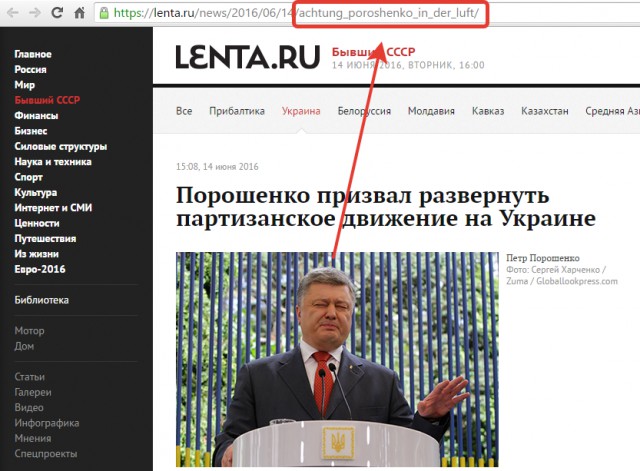Open Наука и техника sidebar section
This screenshot has width=640, height=471.
coord(53,162)
